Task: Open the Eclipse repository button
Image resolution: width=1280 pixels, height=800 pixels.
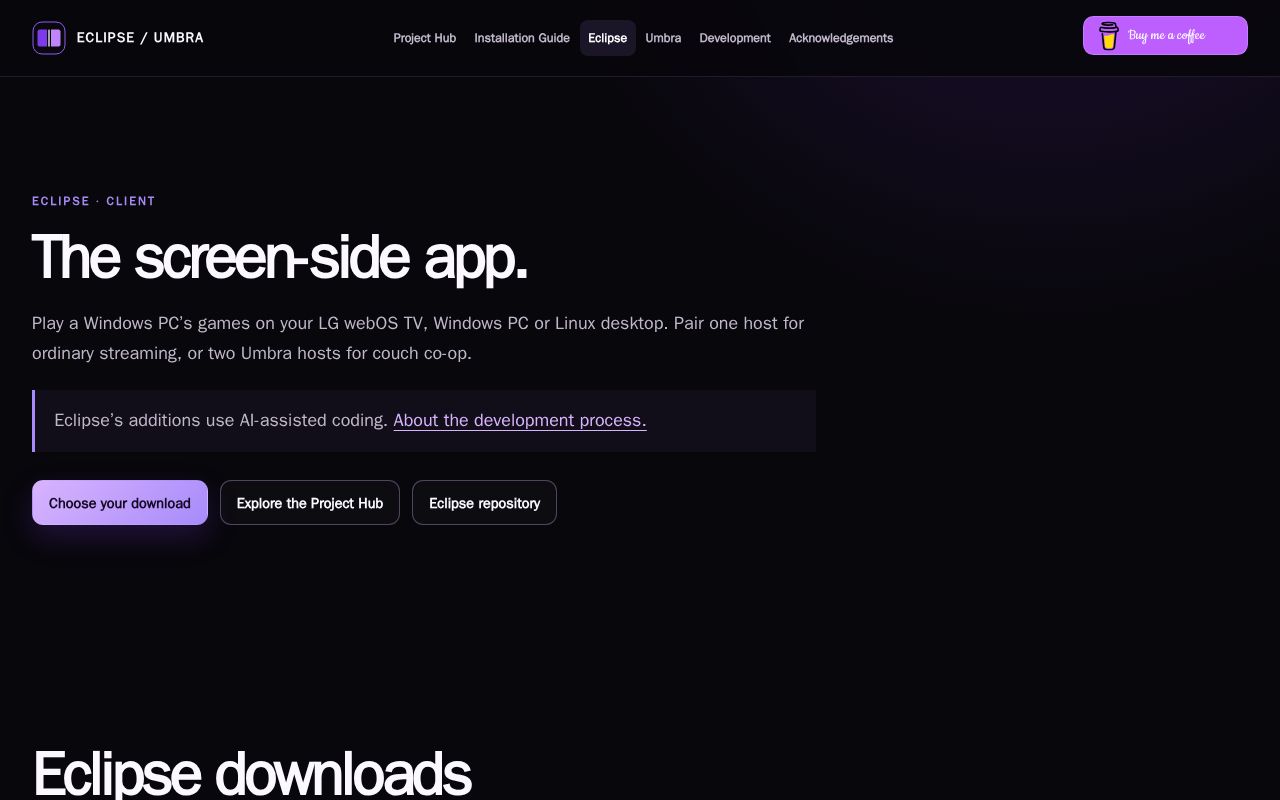Action: click(484, 503)
